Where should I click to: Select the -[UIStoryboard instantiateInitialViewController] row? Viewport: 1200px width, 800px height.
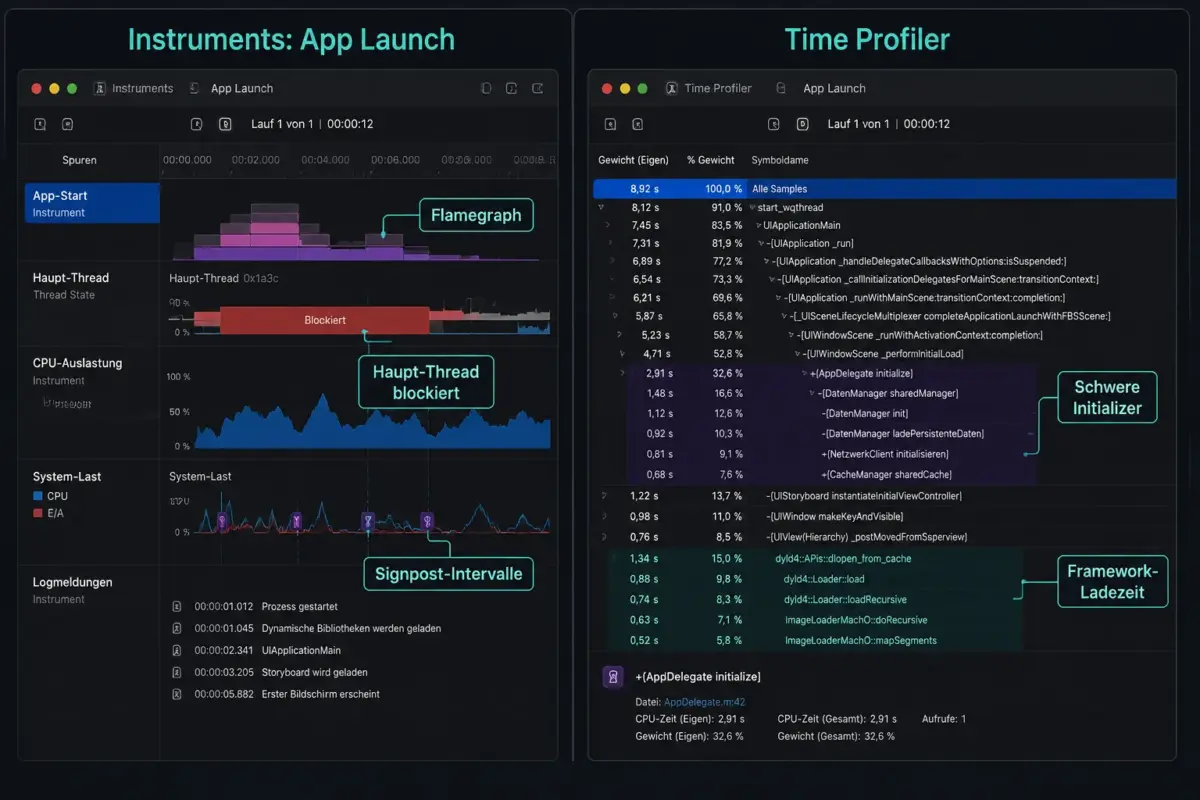point(883,496)
